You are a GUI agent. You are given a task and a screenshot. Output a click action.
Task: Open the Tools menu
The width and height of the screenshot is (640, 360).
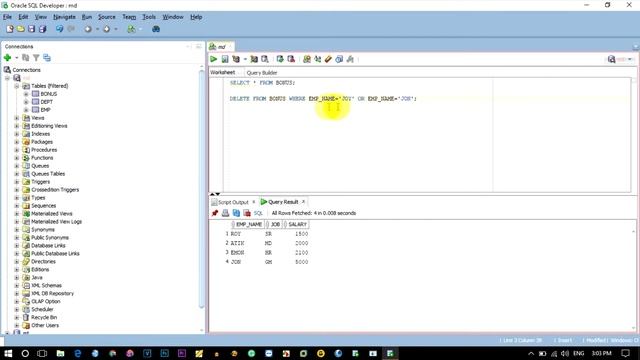[149, 17]
